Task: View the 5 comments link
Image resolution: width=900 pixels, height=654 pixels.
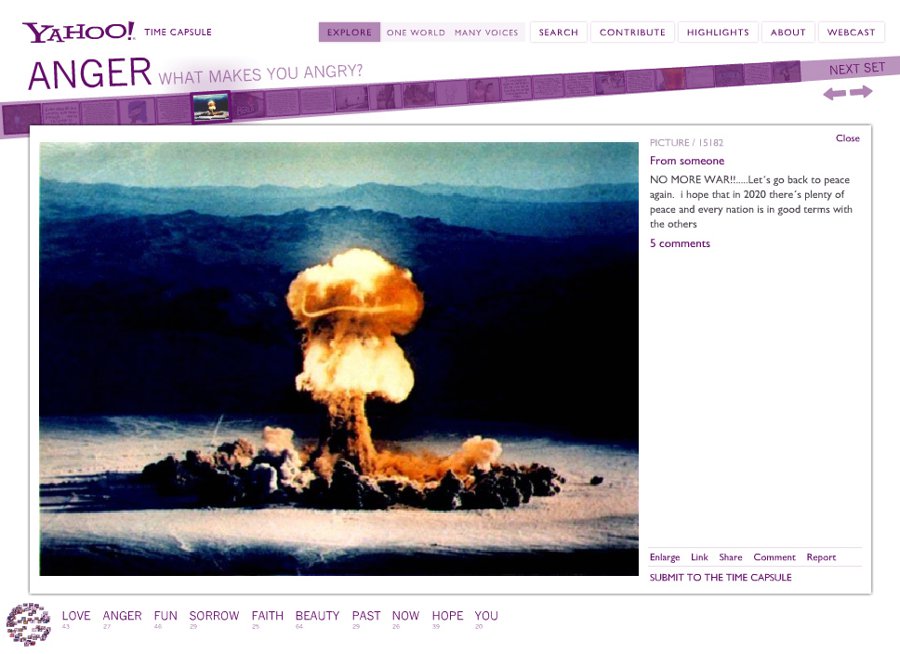Action: (680, 243)
